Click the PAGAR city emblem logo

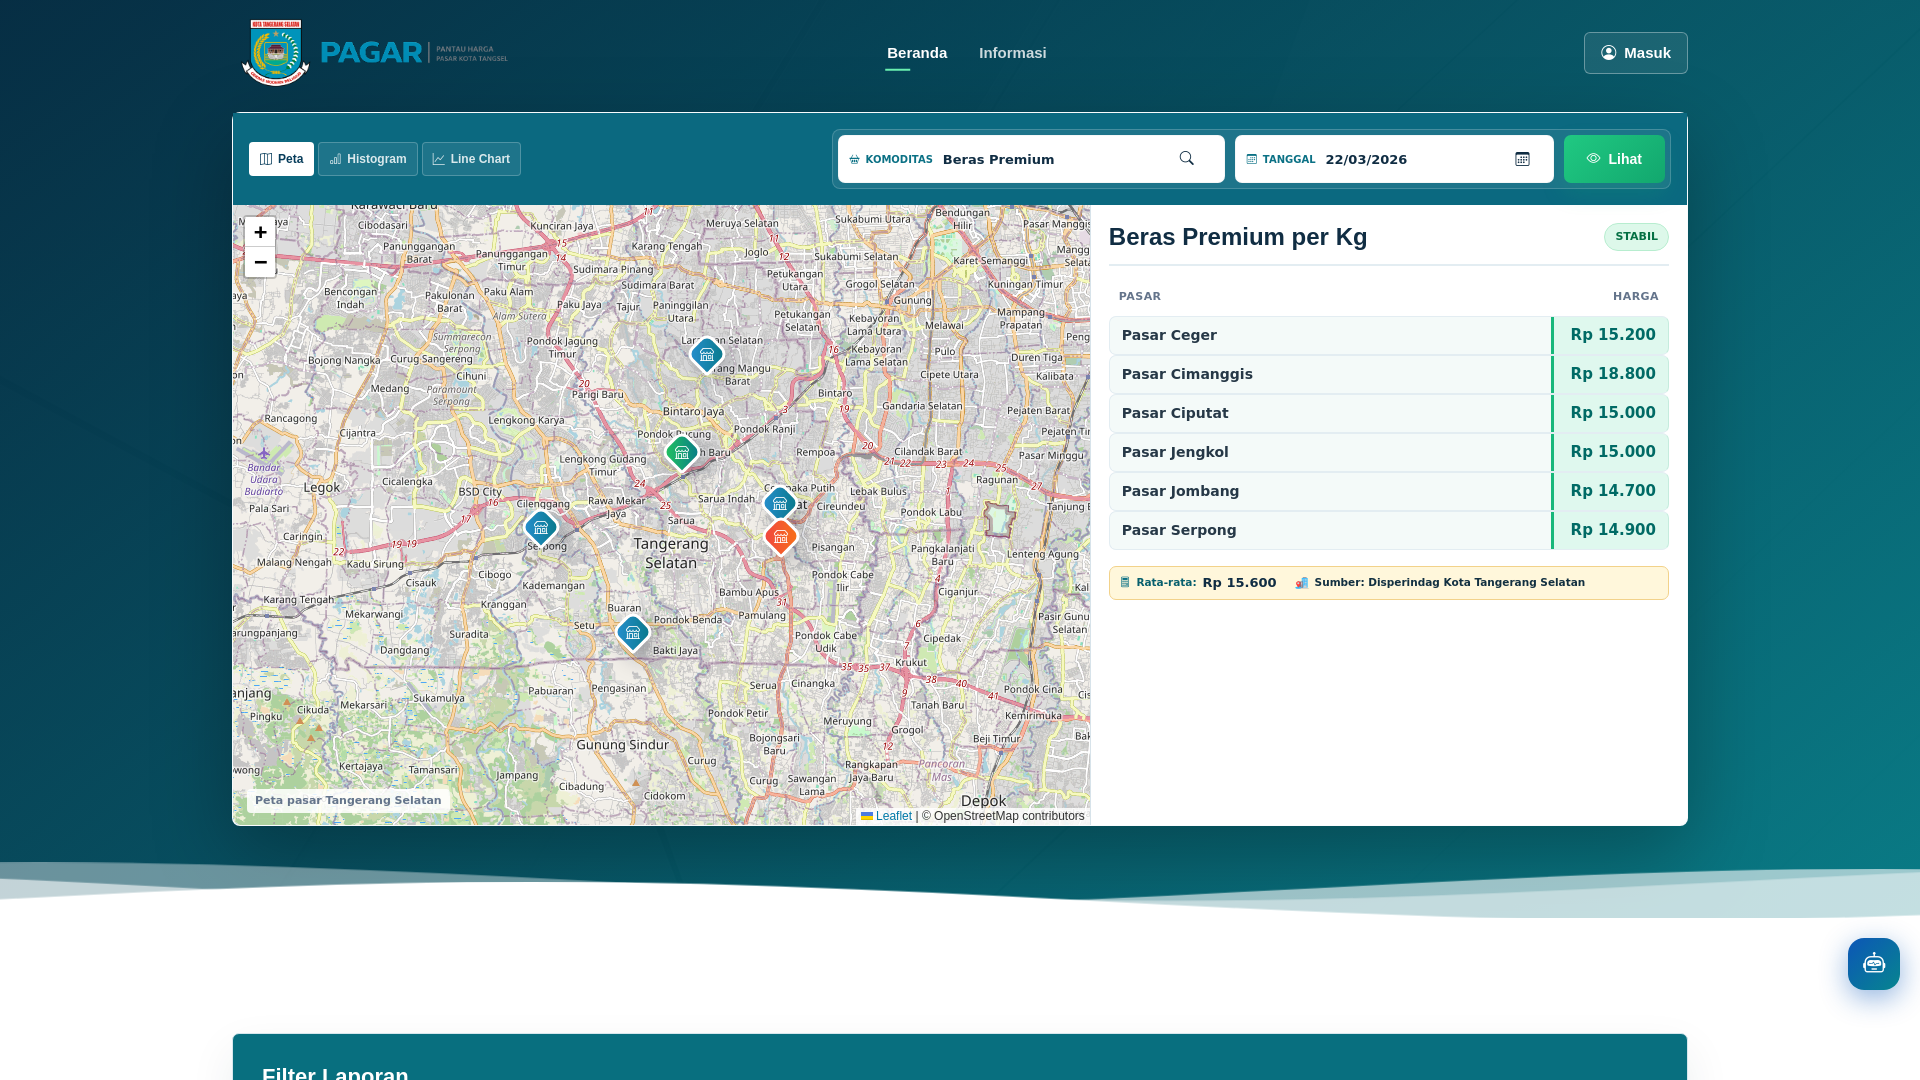pos(275,53)
